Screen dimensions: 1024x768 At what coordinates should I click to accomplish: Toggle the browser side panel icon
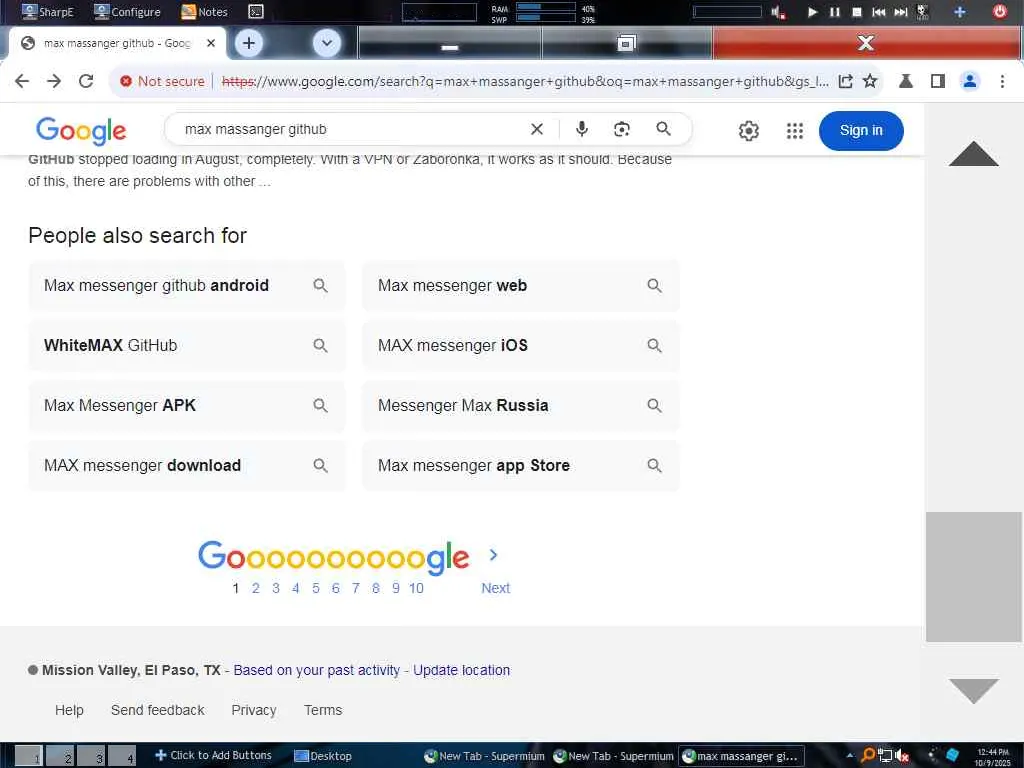click(x=938, y=81)
